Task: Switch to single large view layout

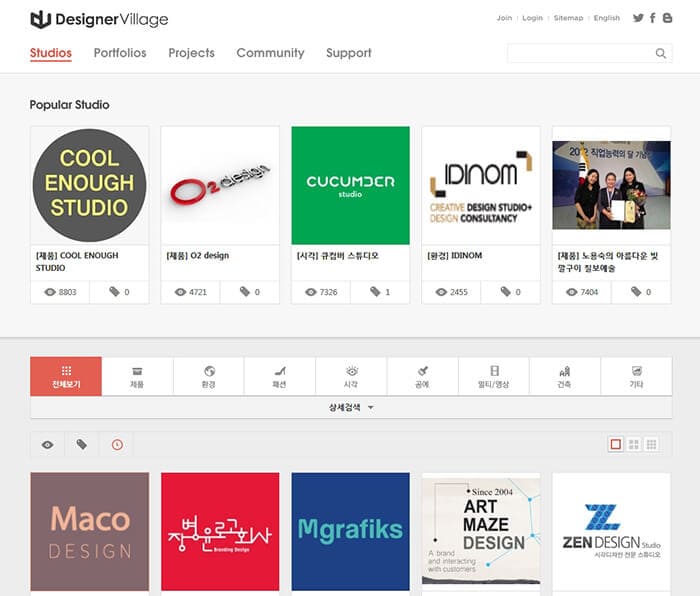Action: (616, 444)
